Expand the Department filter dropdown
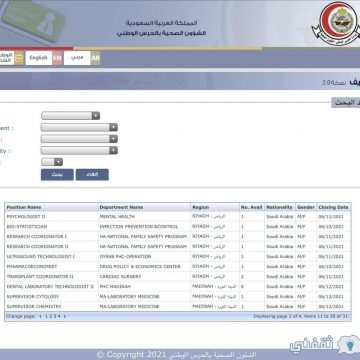The width and height of the screenshot is (360, 360). coord(79,128)
